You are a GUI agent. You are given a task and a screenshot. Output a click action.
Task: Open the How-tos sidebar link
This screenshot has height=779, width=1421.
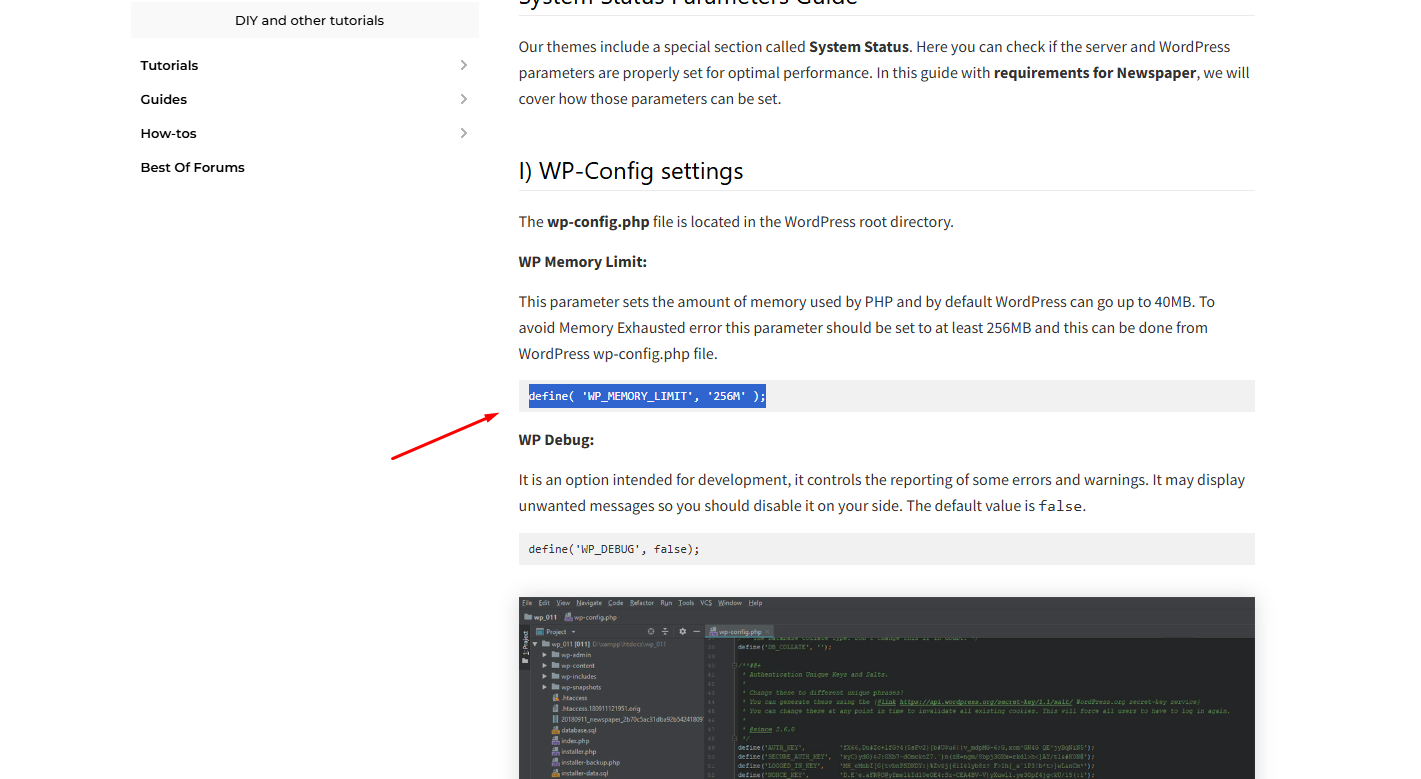(x=168, y=133)
